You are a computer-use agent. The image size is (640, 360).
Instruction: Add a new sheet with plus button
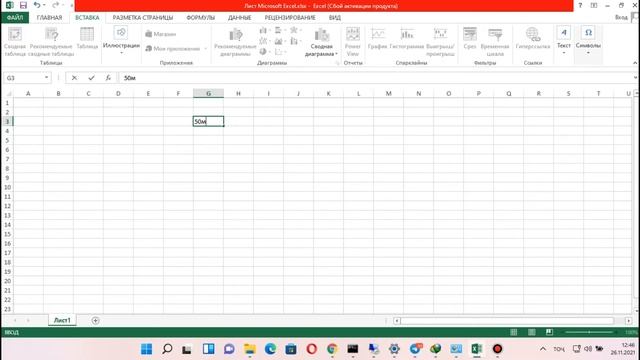tap(96, 321)
